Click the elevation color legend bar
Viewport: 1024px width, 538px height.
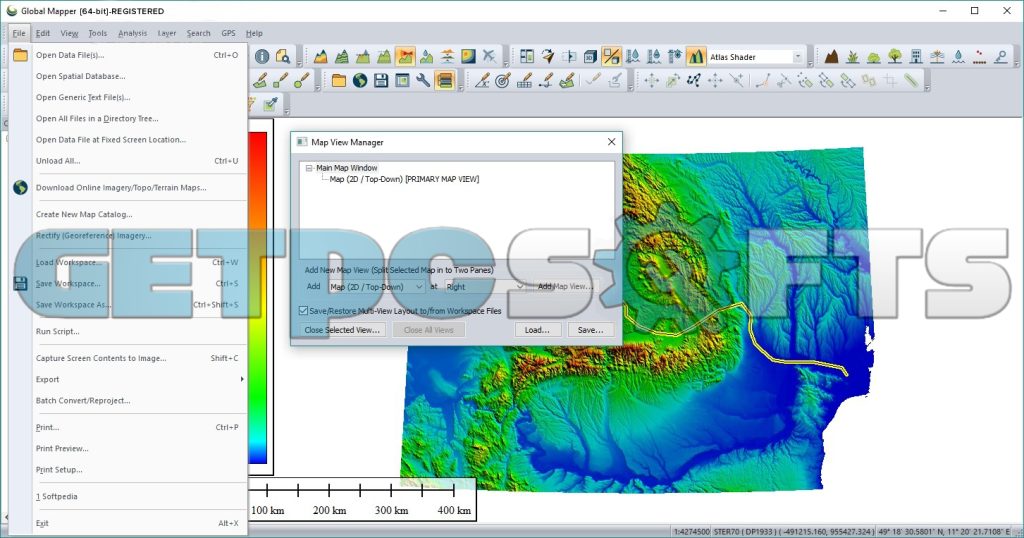coord(258,298)
